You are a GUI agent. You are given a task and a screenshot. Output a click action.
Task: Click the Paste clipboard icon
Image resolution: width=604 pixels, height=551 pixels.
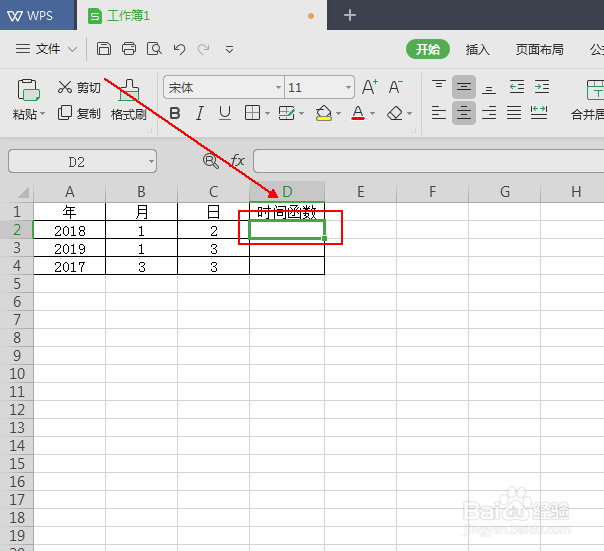click(x=29, y=90)
